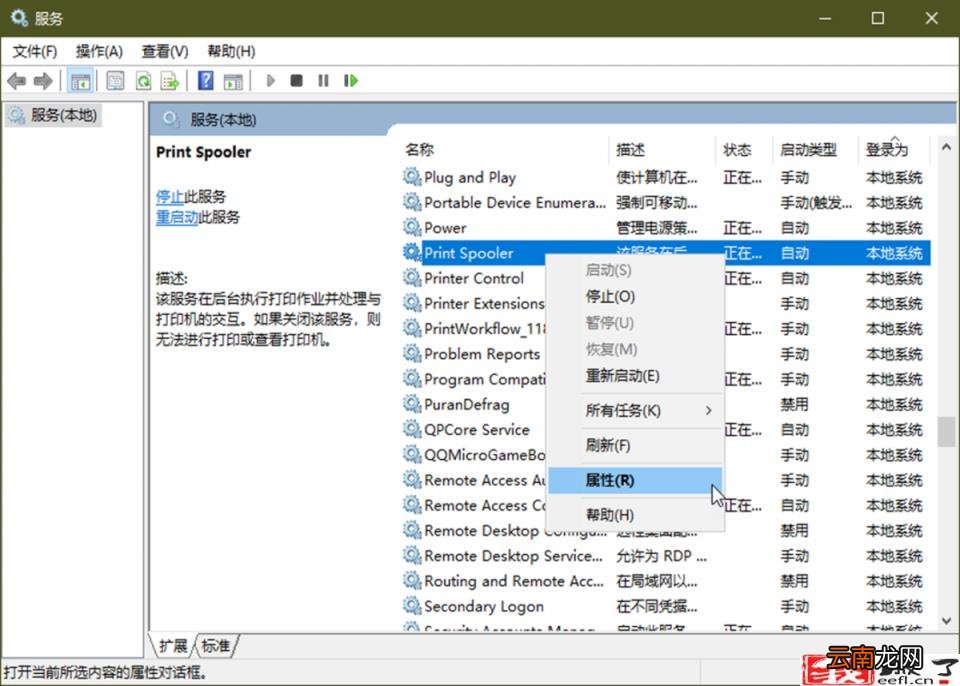Click the green Refresh toolbar icon
The height and width of the screenshot is (686, 960).
144,81
